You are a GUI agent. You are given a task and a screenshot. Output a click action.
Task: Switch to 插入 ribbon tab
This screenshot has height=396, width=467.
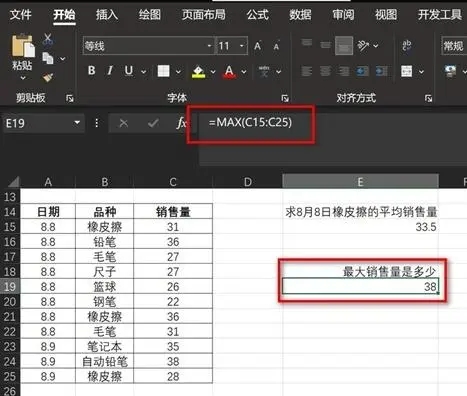click(x=107, y=15)
